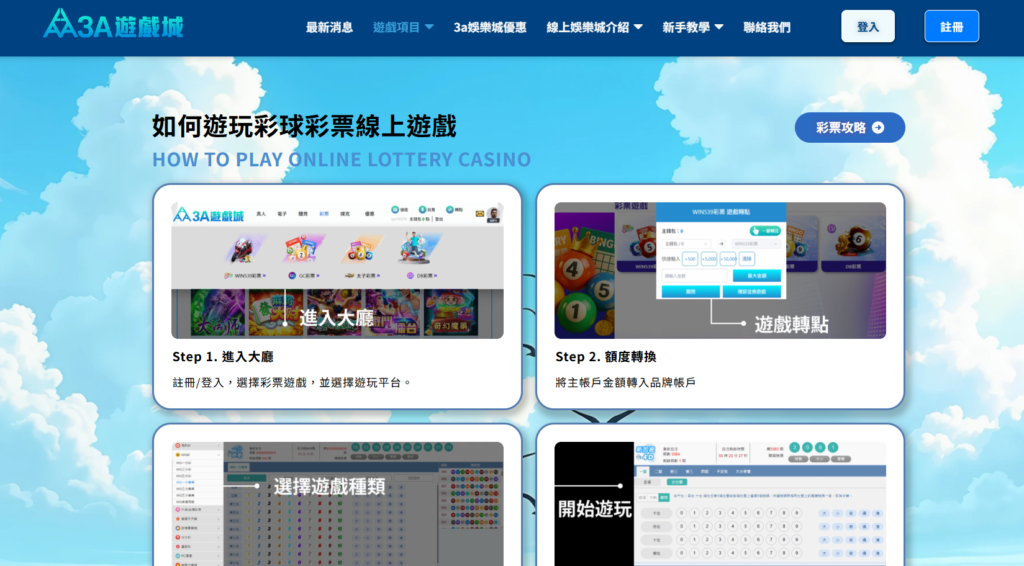Click the 登入 login button

click(x=868, y=27)
